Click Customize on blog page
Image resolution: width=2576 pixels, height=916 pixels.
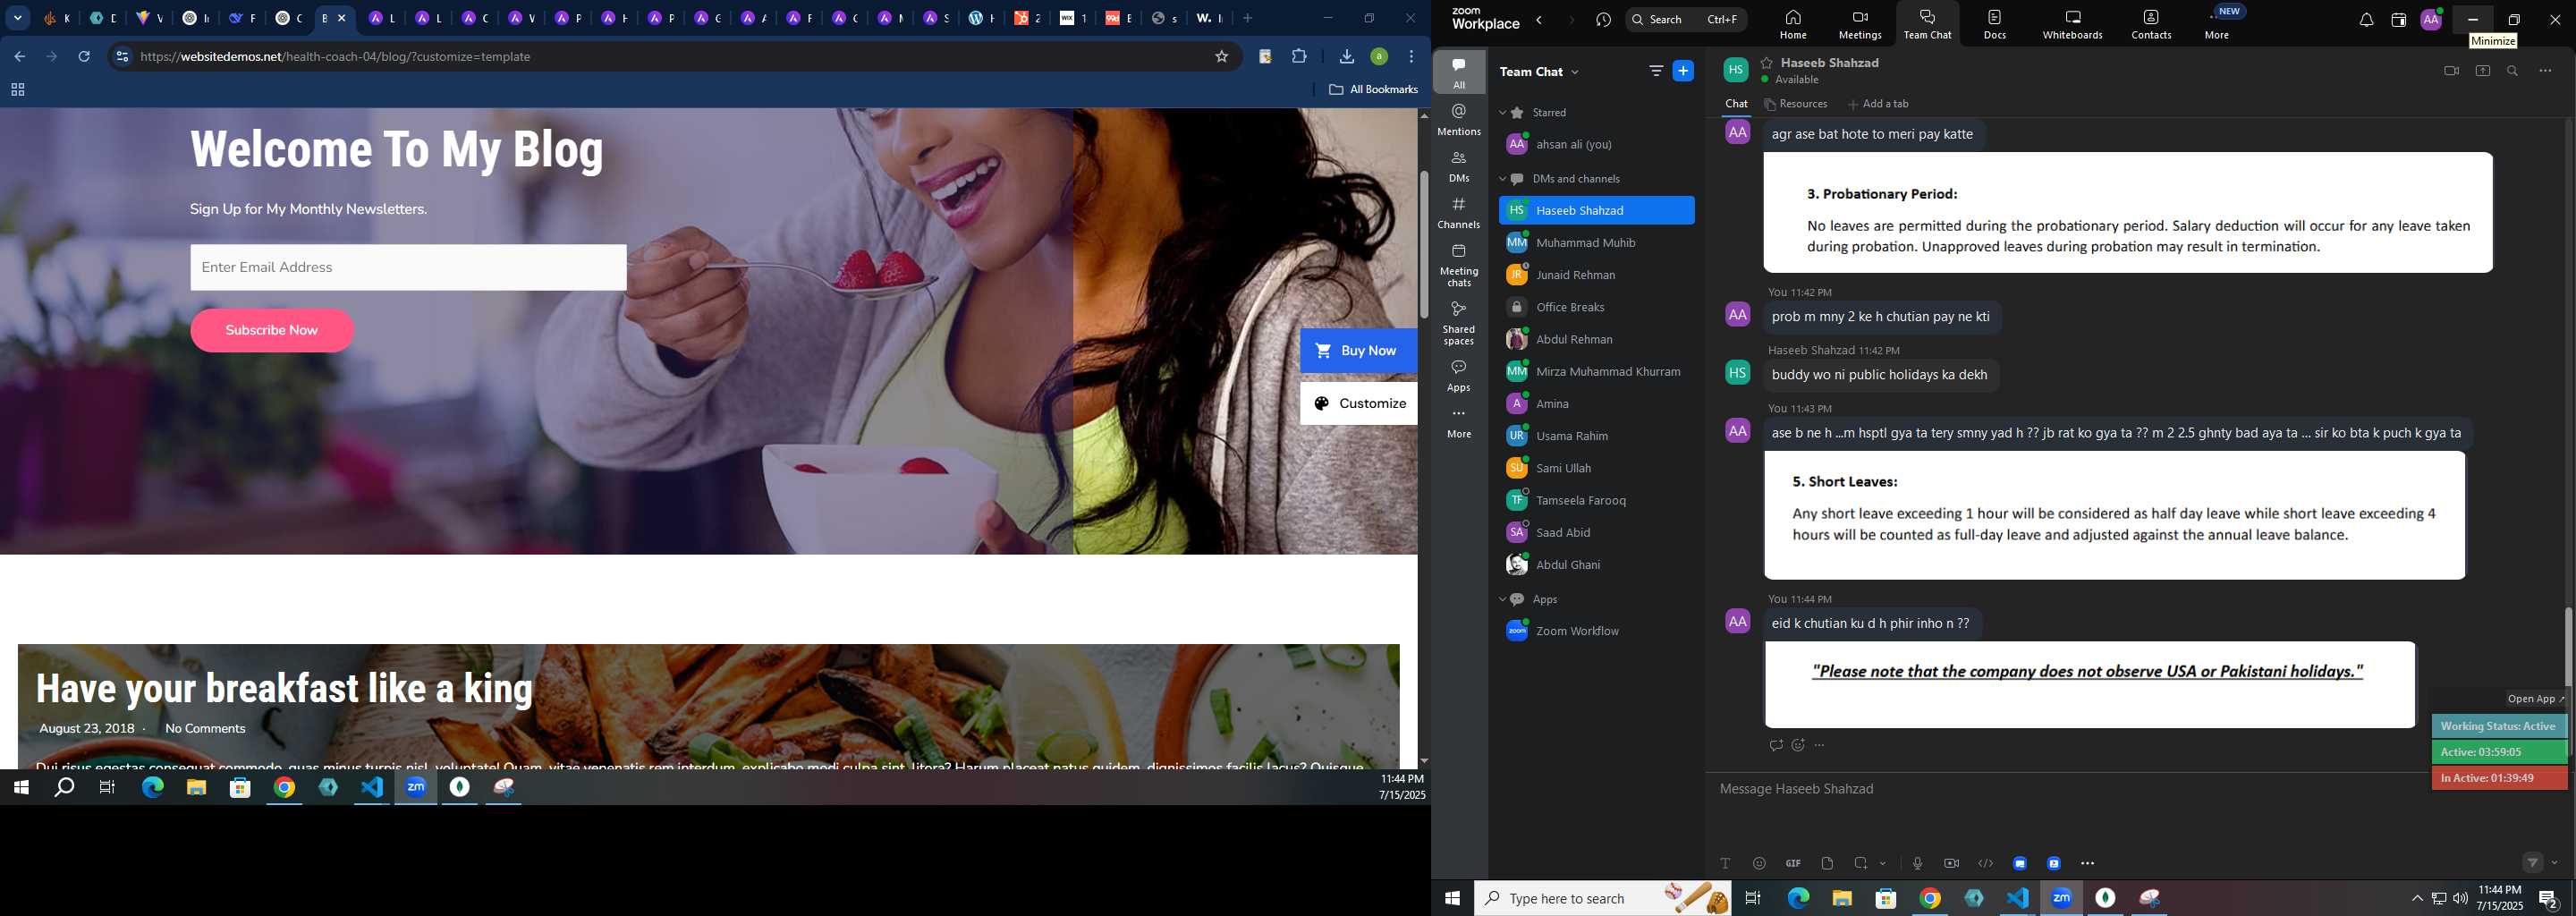point(1358,403)
